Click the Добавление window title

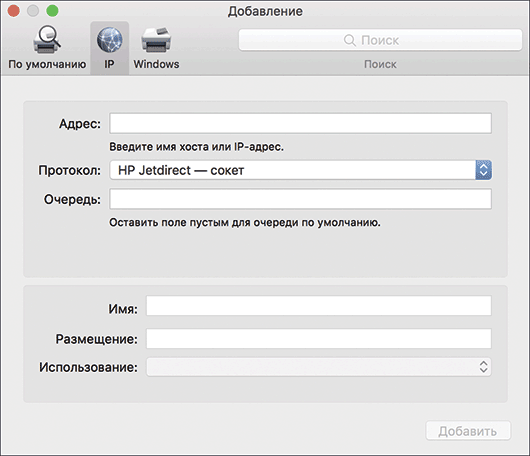pyautogui.click(x=265, y=11)
